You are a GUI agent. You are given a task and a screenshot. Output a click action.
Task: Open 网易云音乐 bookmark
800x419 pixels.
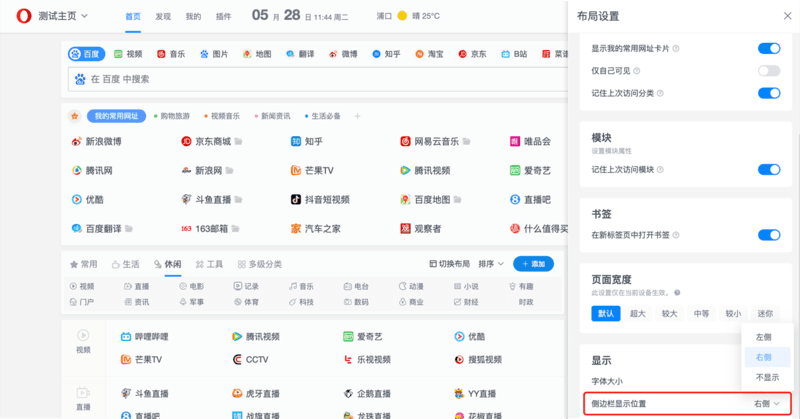[x=430, y=141]
